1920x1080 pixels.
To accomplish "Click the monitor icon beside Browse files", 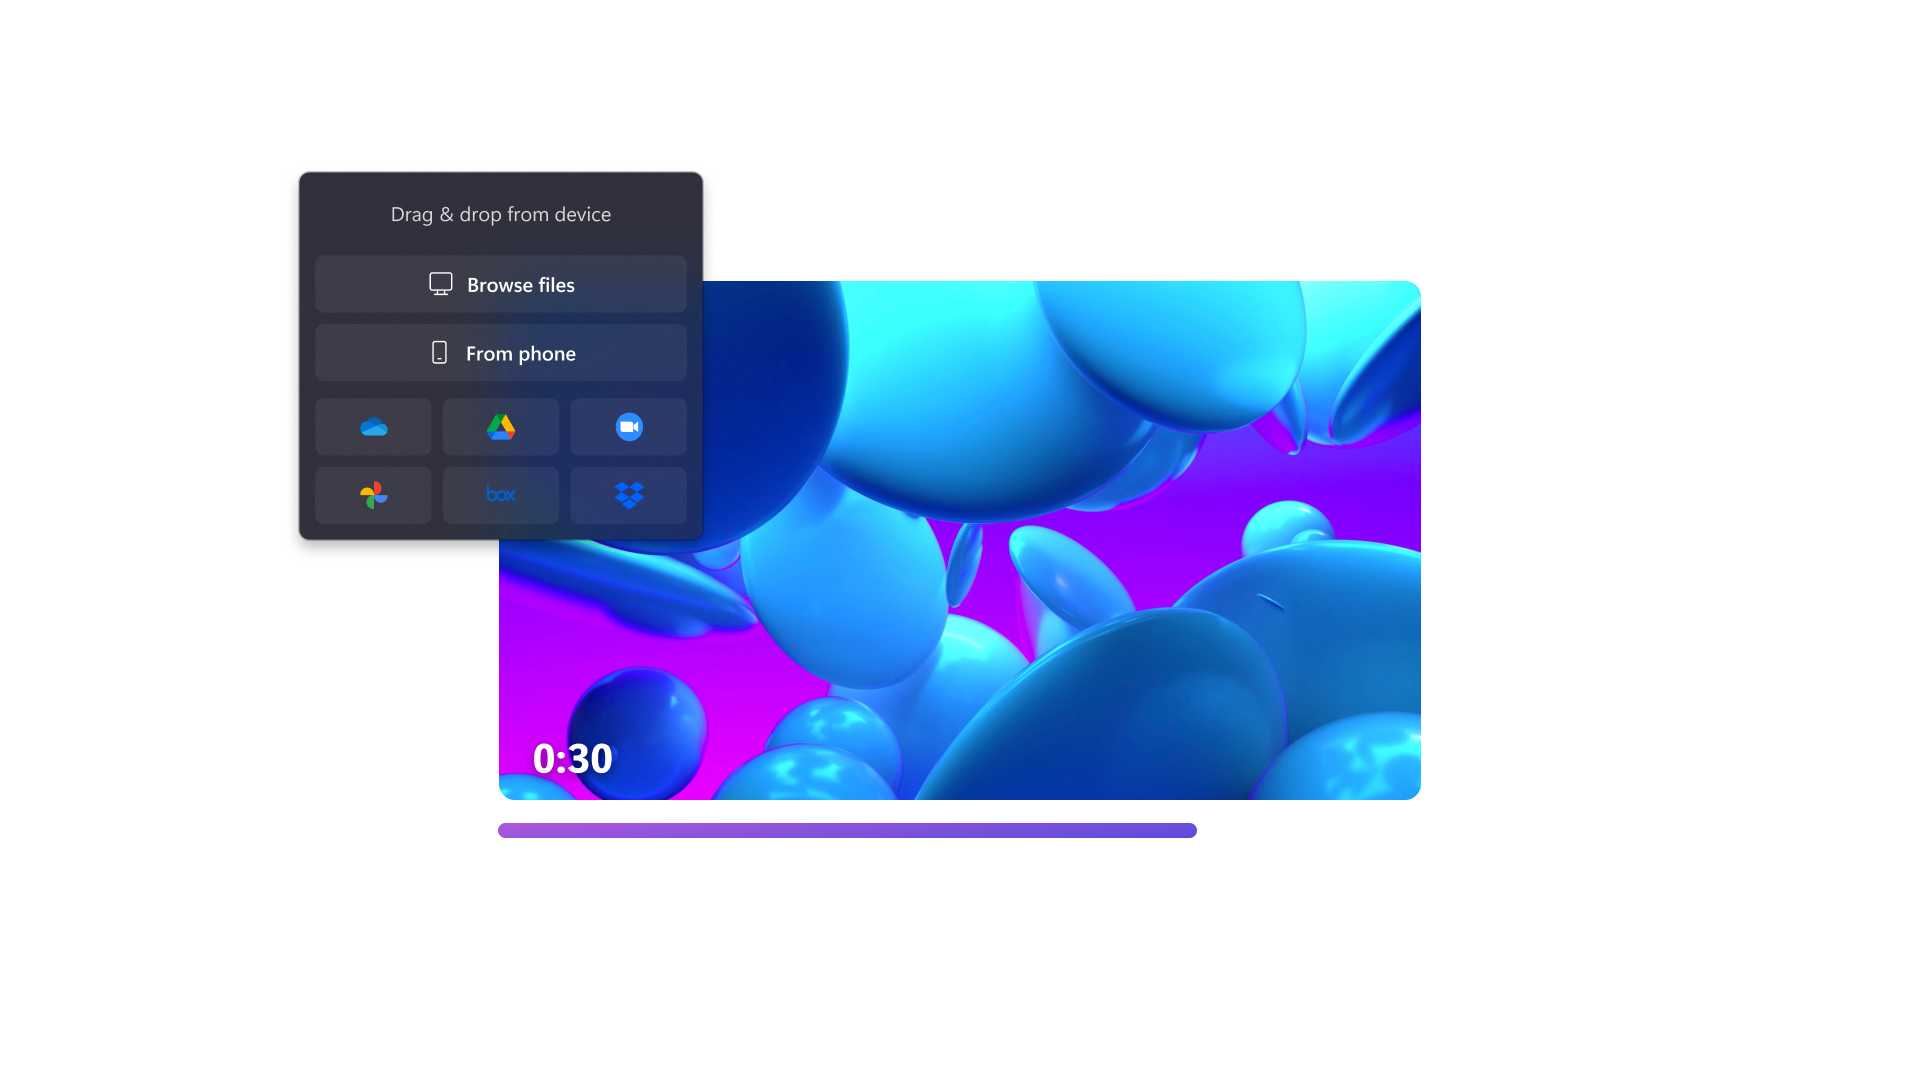I will click(441, 284).
